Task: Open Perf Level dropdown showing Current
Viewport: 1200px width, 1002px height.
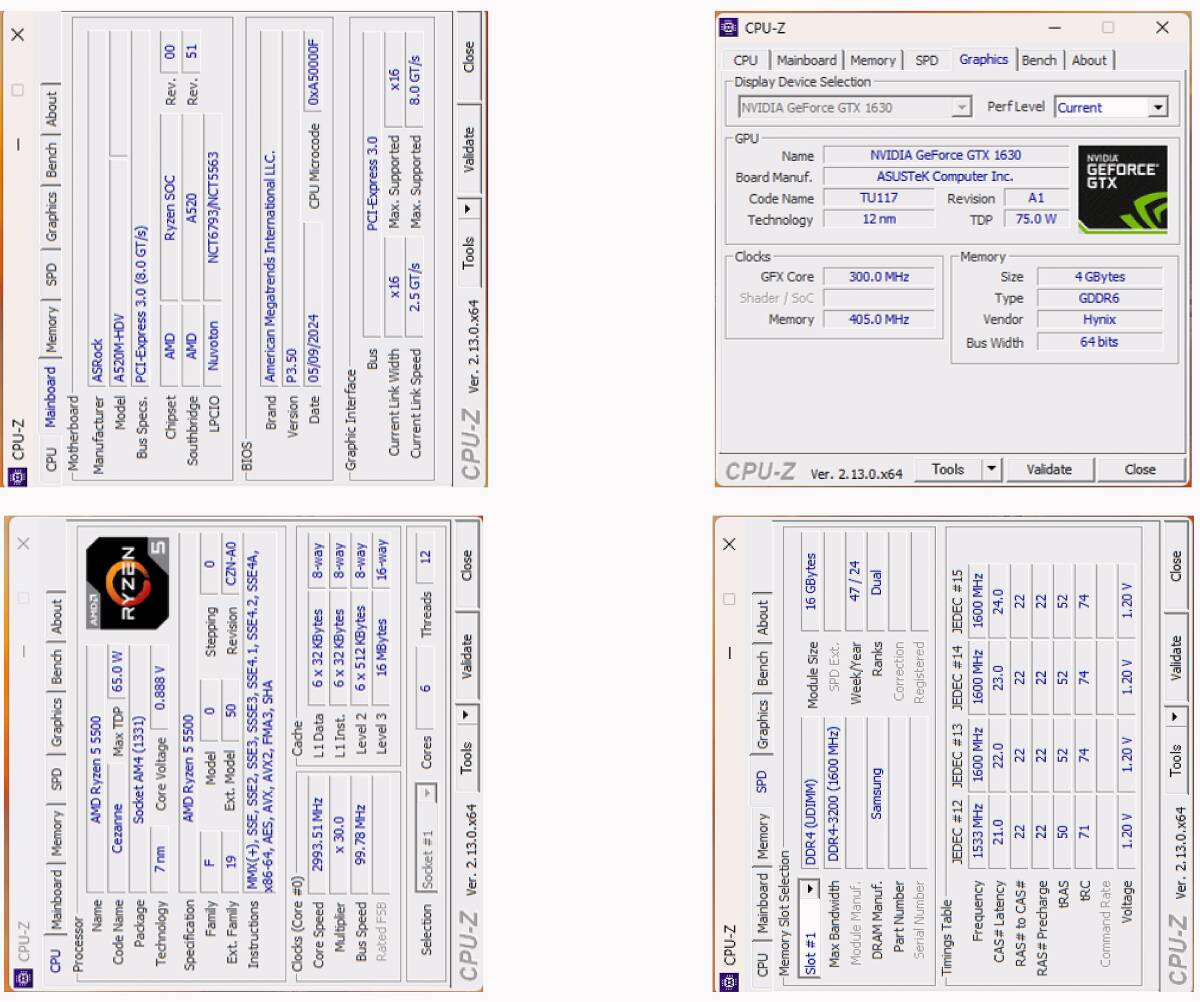Action: point(1111,107)
